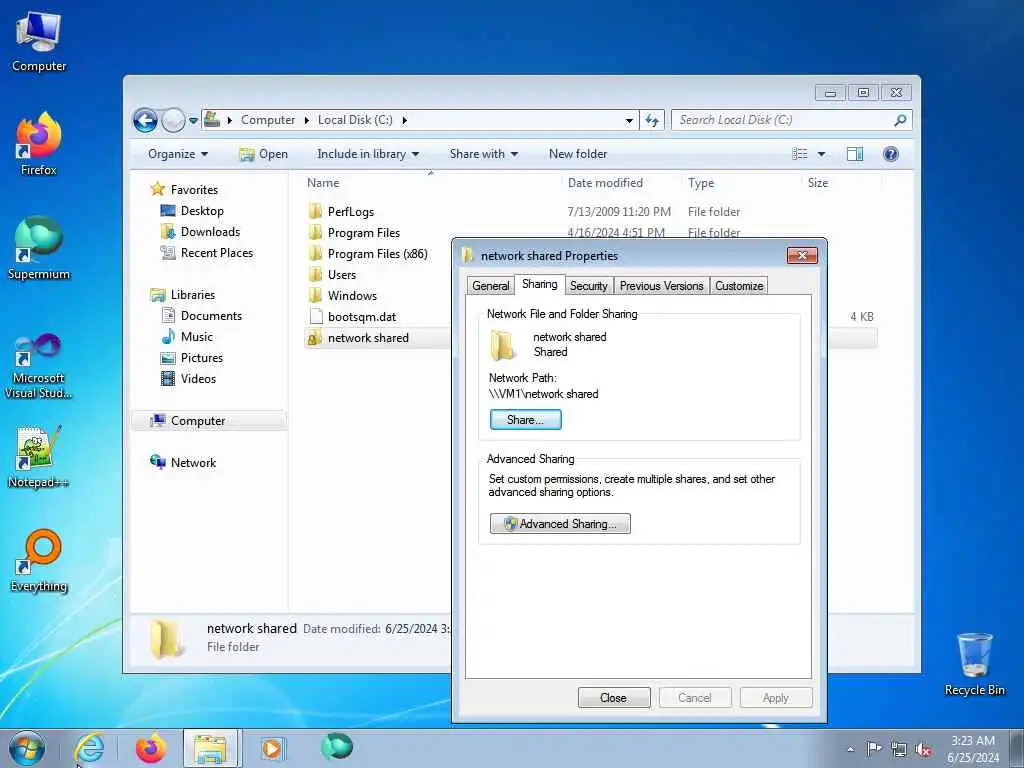This screenshot has height=768, width=1024.
Task: Open the Previous Versions tab
Action: (x=662, y=286)
